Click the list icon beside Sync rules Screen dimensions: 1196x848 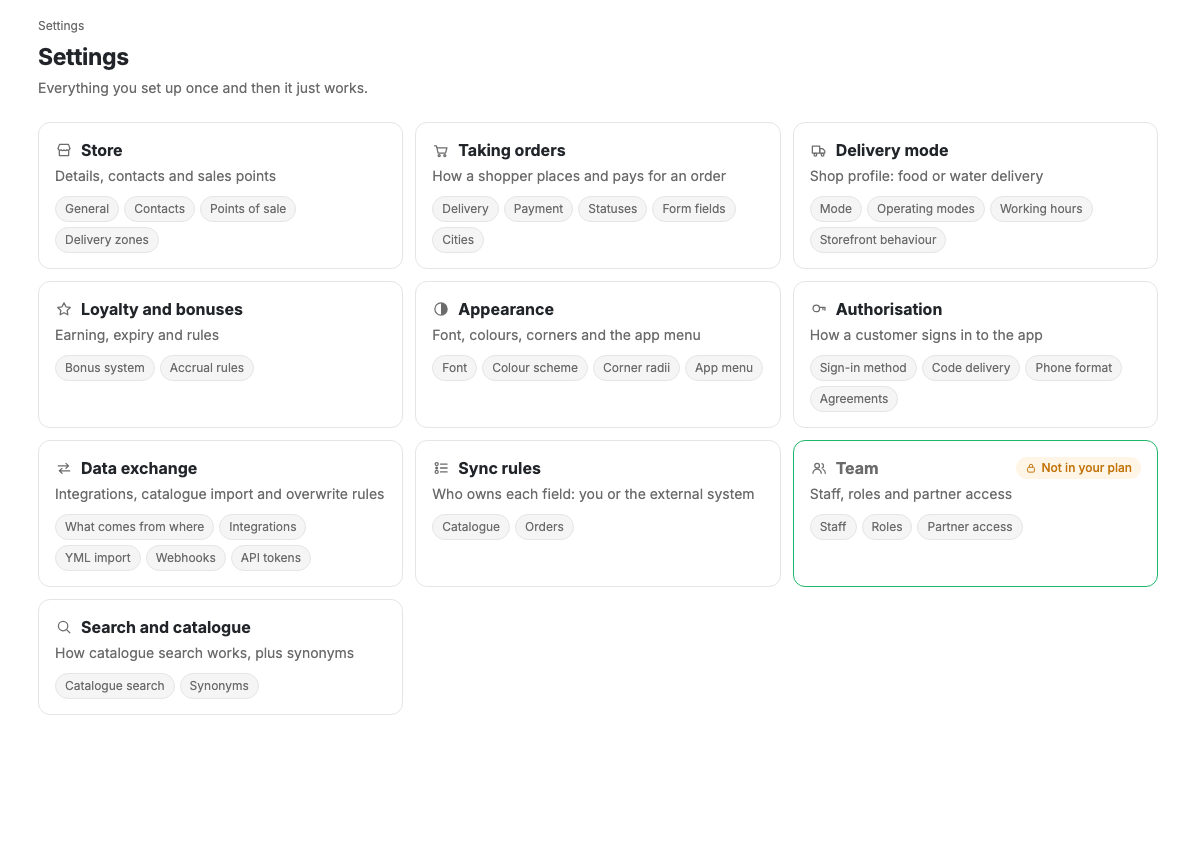coord(441,468)
